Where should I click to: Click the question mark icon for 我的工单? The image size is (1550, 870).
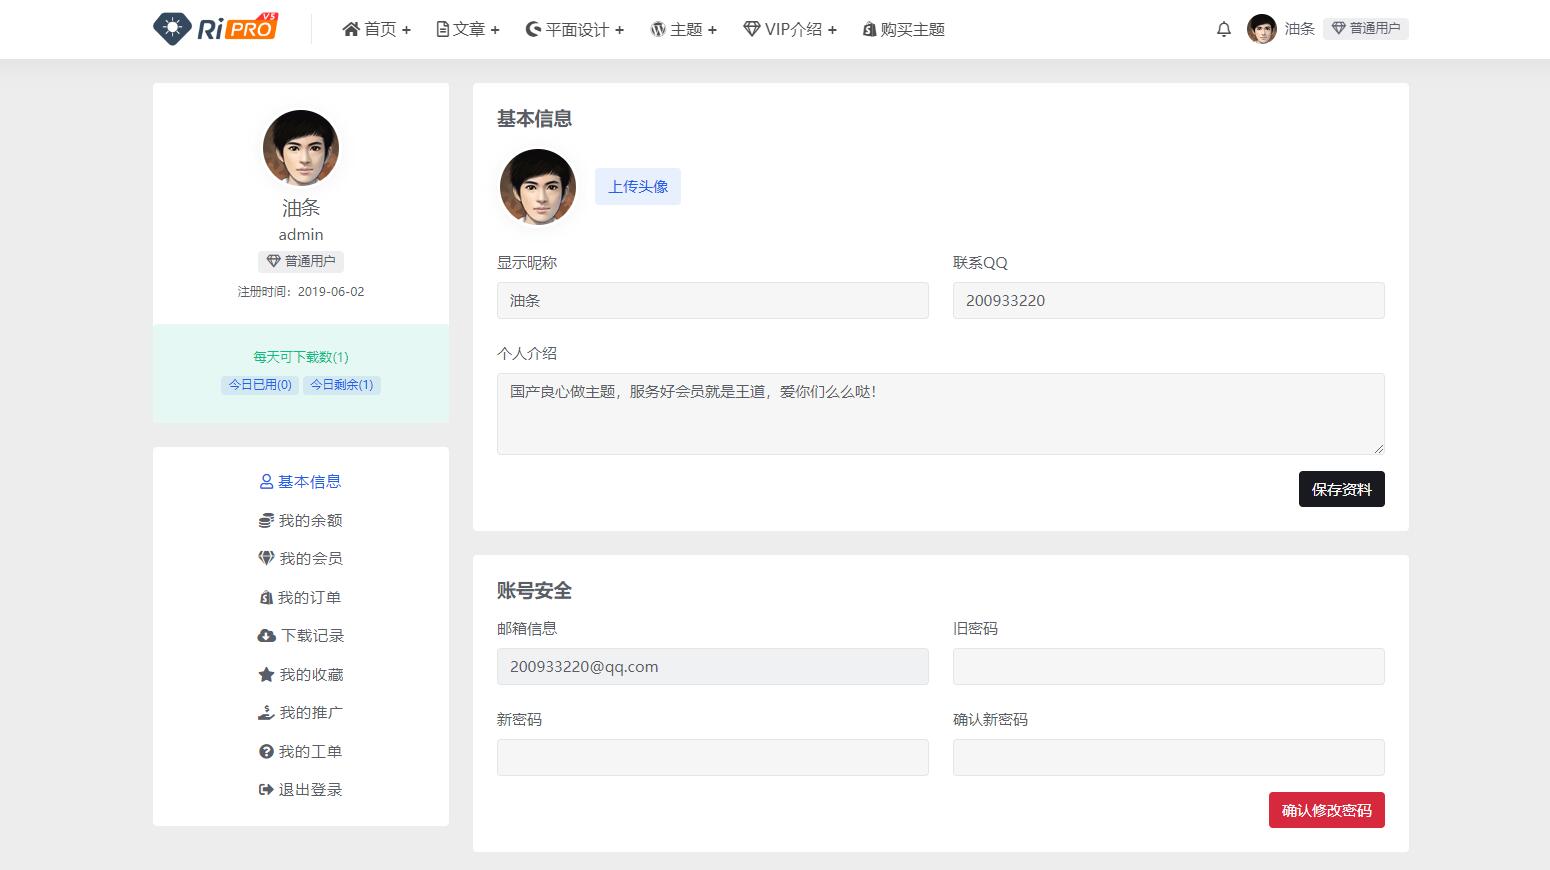point(266,752)
